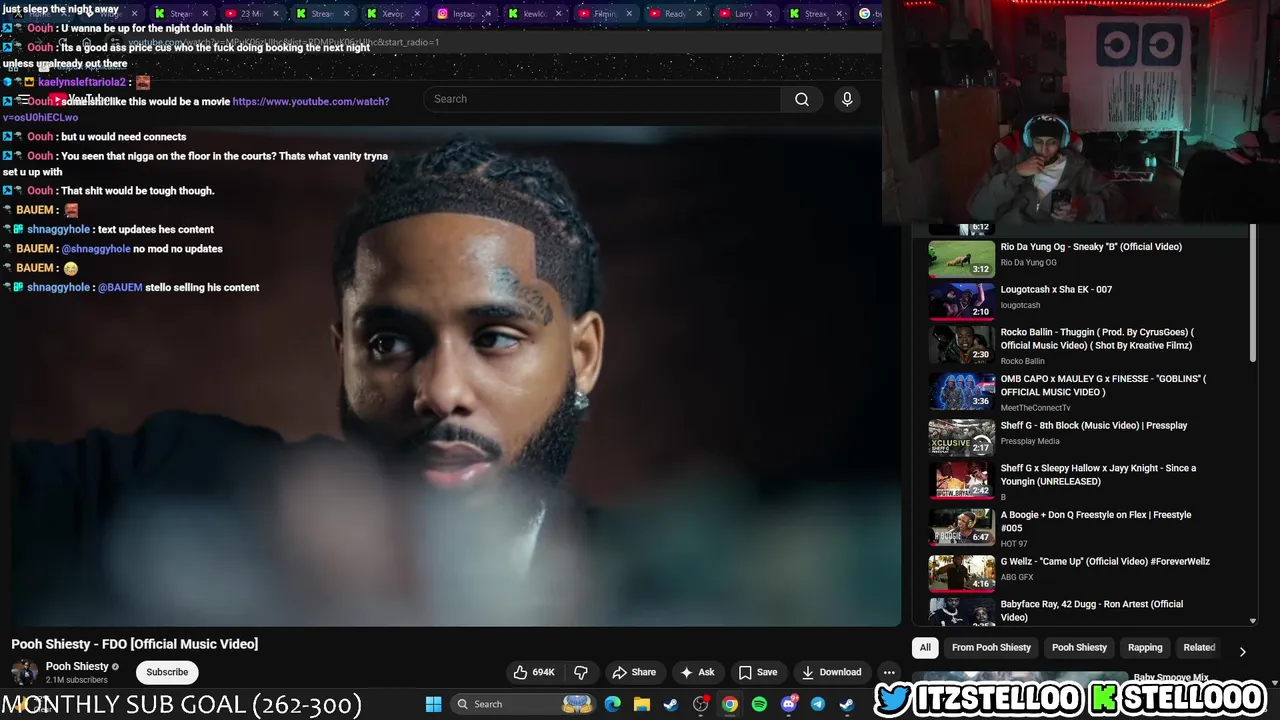Open Spotify from taskbar
This screenshot has width=1280, height=720.
tap(759, 704)
